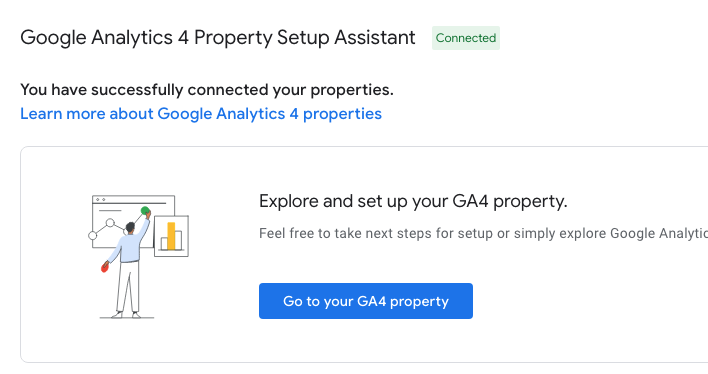Open Learn more about Google Analytics 4 properties link
The image size is (708, 374).
pyautogui.click(x=201, y=114)
